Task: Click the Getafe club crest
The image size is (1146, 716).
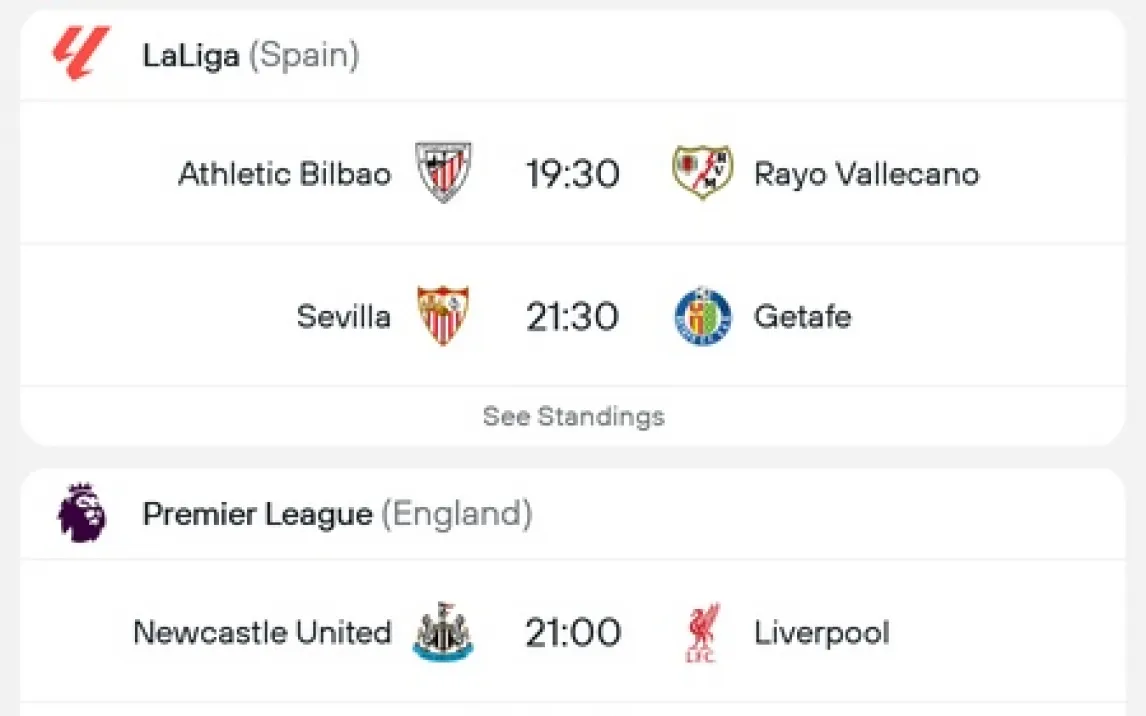Action: click(x=702, y=316)
